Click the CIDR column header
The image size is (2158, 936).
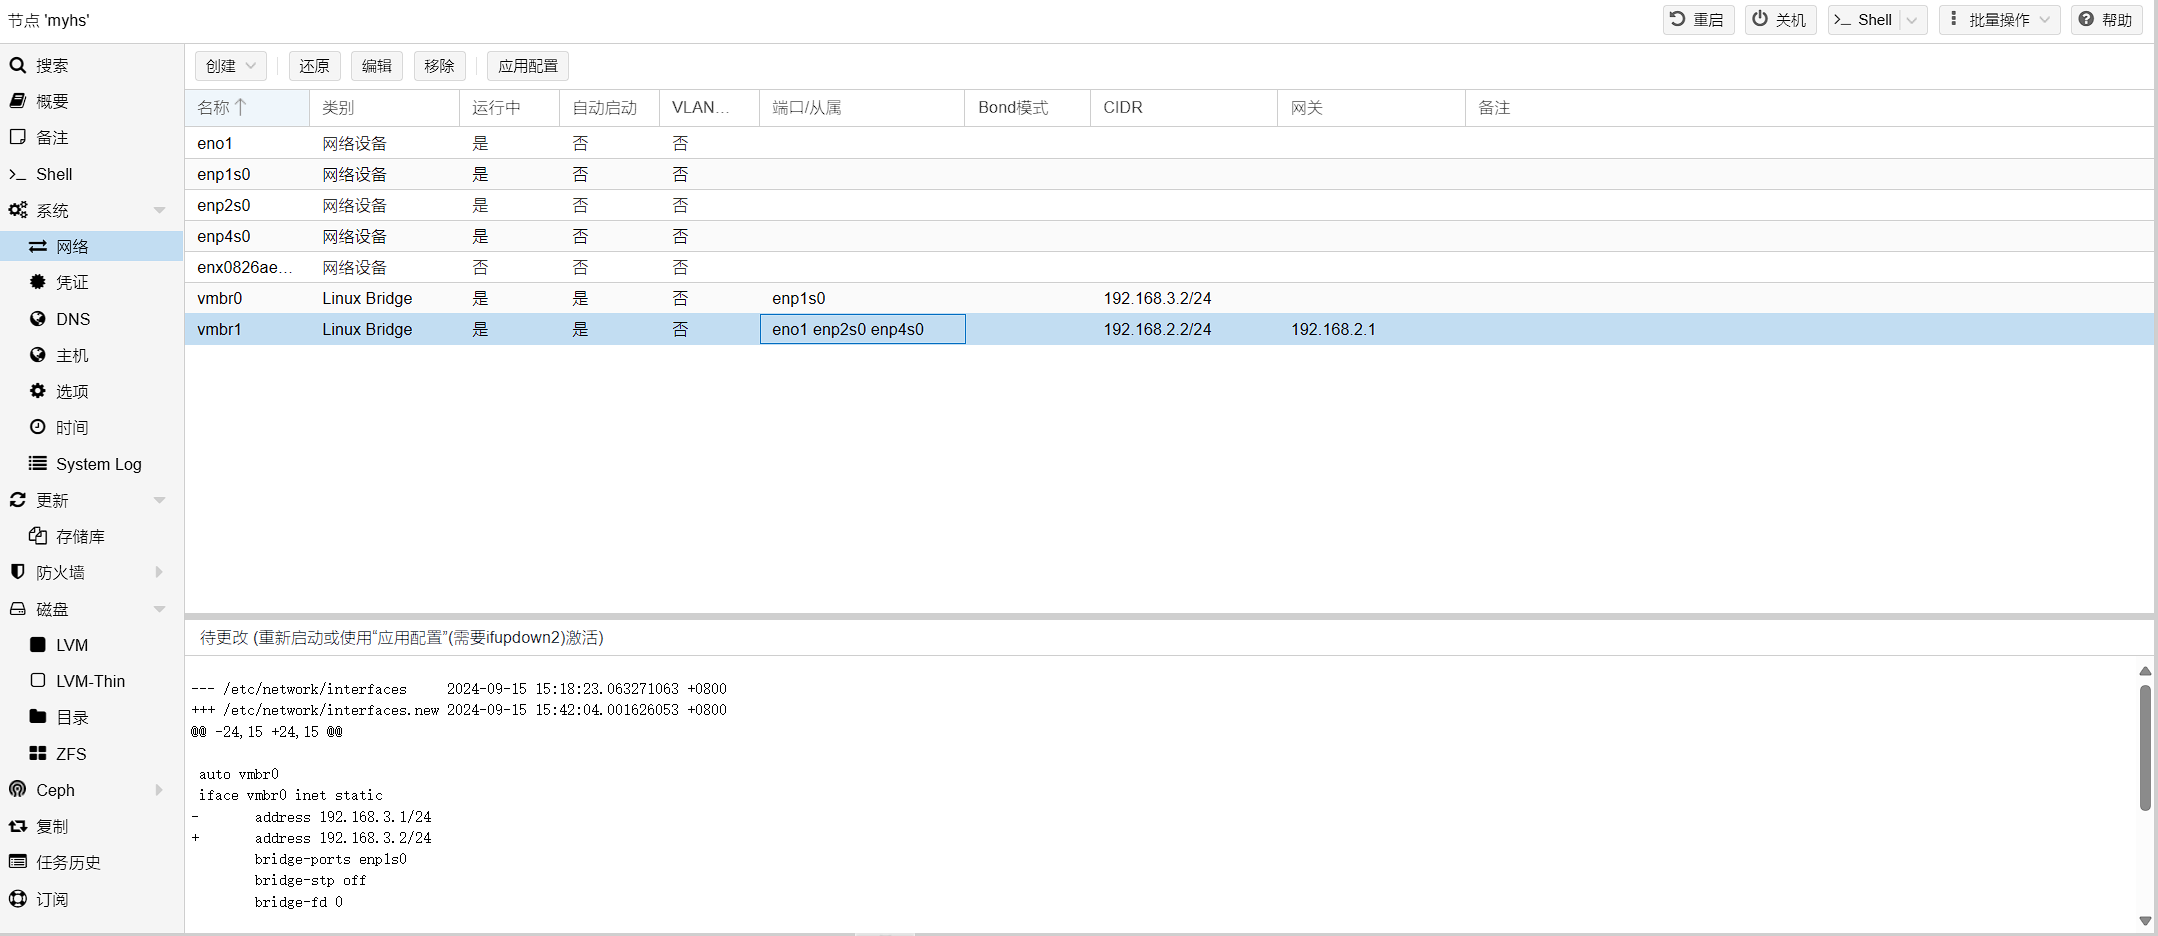coord(1184,108)
